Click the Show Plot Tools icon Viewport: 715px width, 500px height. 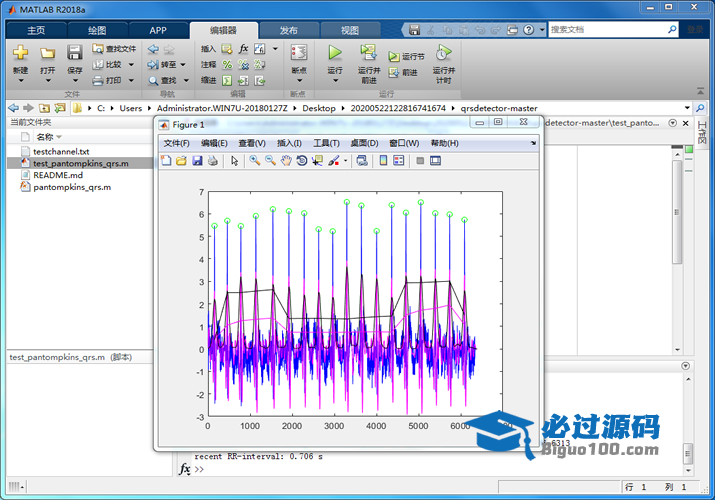[435, 160]
